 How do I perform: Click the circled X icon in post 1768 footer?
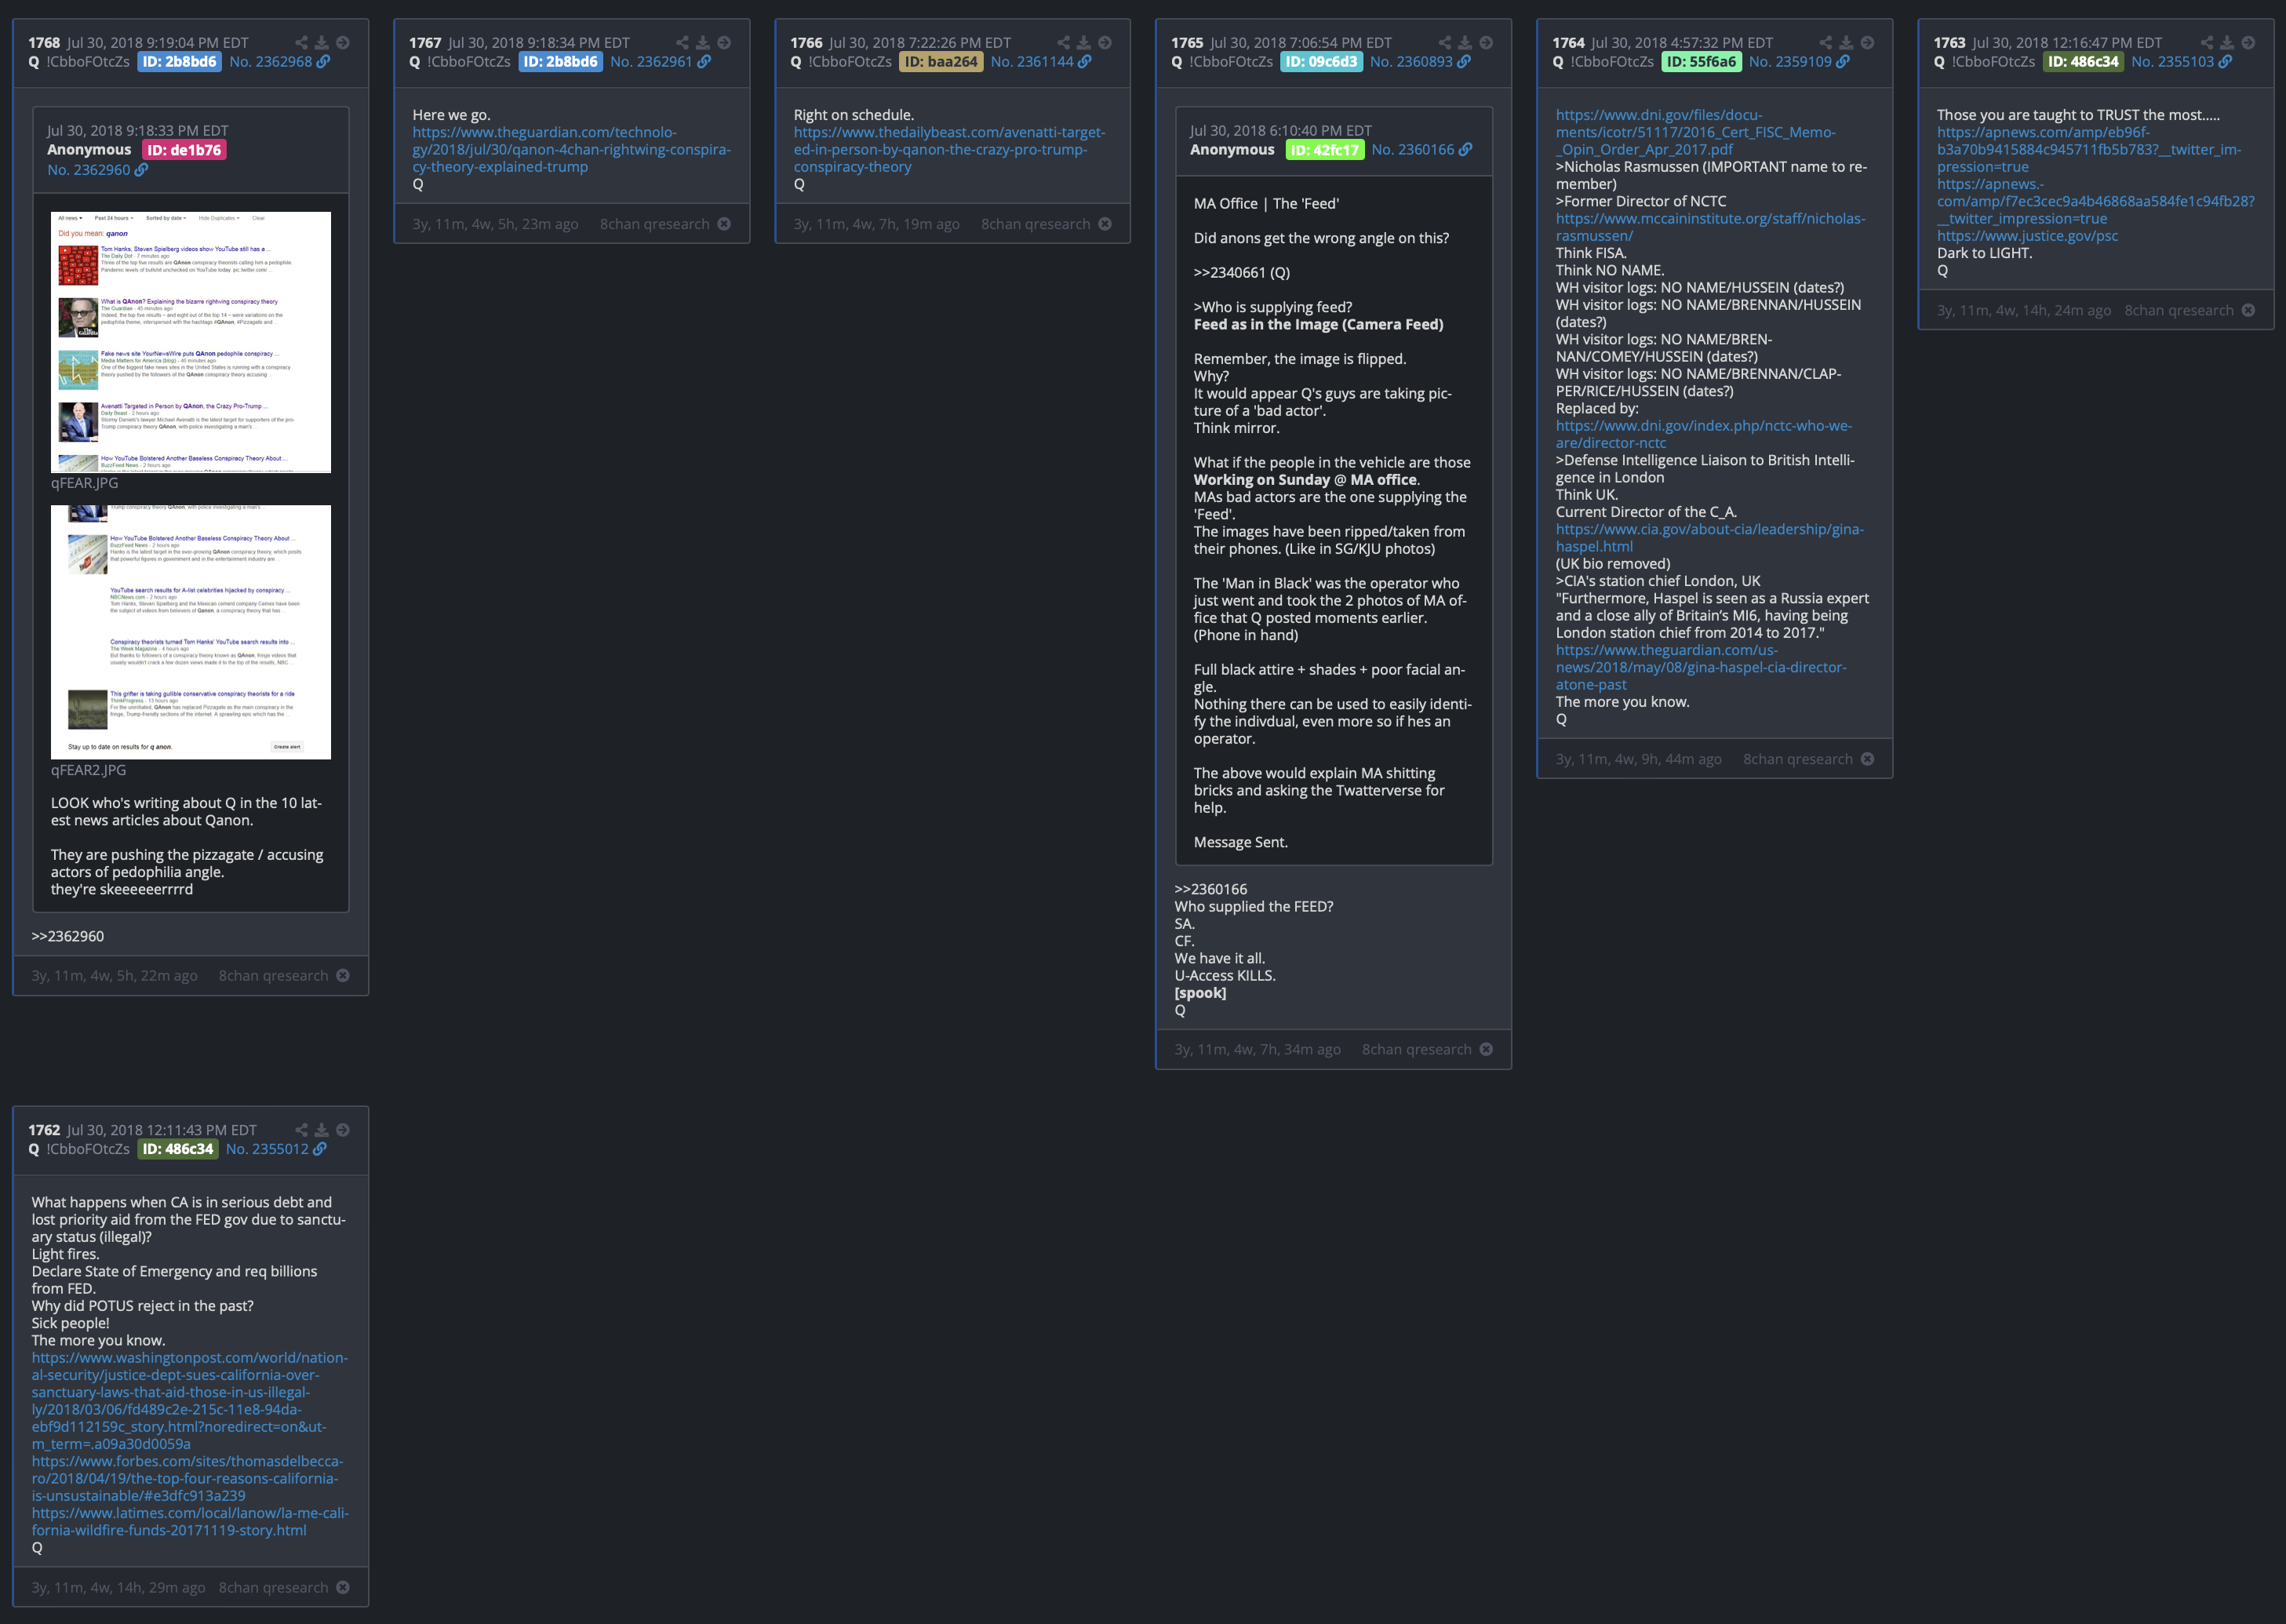(343, 975)
